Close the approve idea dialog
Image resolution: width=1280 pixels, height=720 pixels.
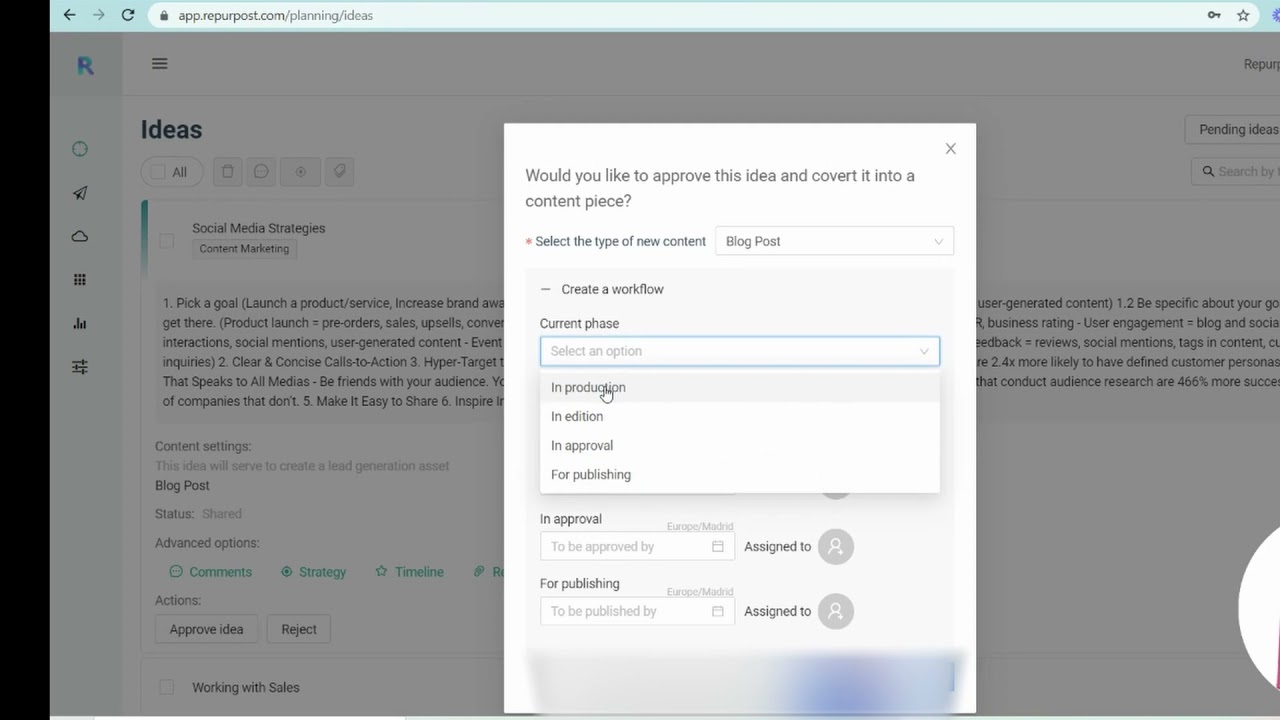pos(951,149)
